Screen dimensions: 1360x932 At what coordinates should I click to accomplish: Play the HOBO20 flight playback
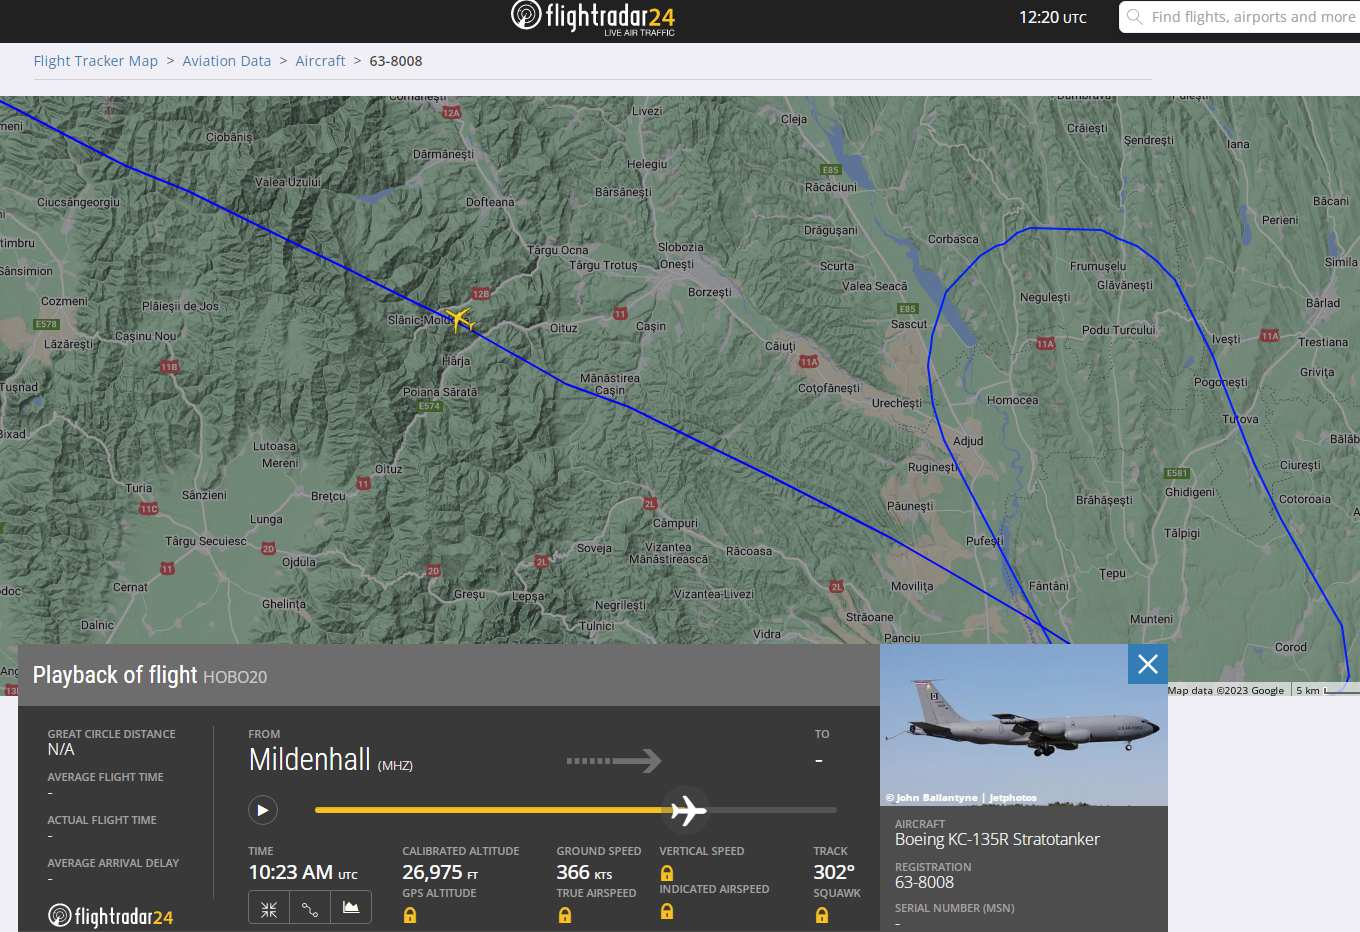pos(263,810)
